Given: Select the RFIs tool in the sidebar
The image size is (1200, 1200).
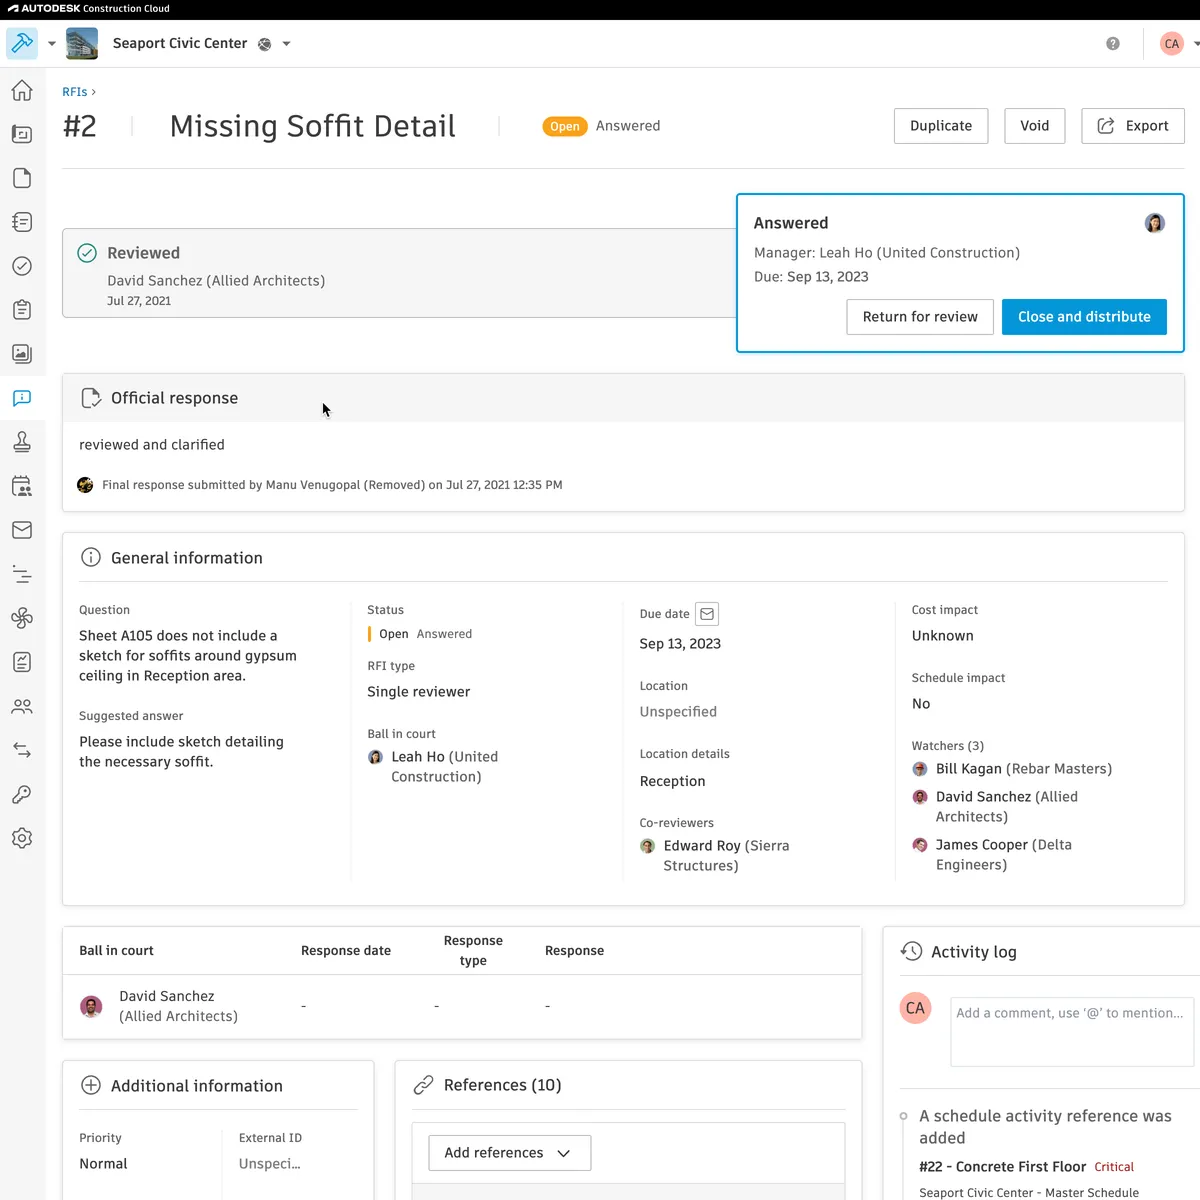Looking at the screenshot, I should (x=22, y=398).
